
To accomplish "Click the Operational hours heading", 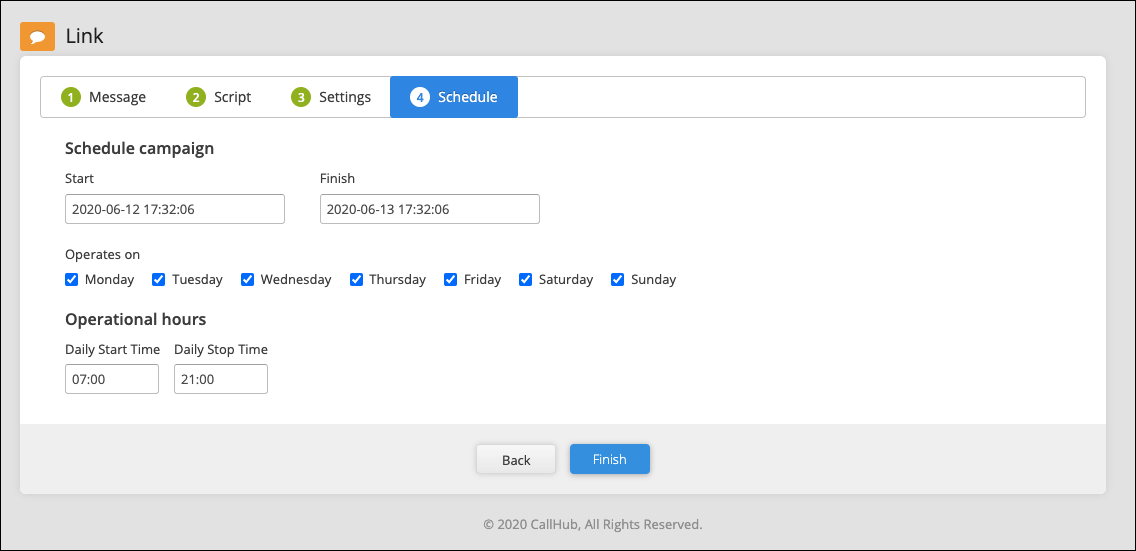I will 135,319.
